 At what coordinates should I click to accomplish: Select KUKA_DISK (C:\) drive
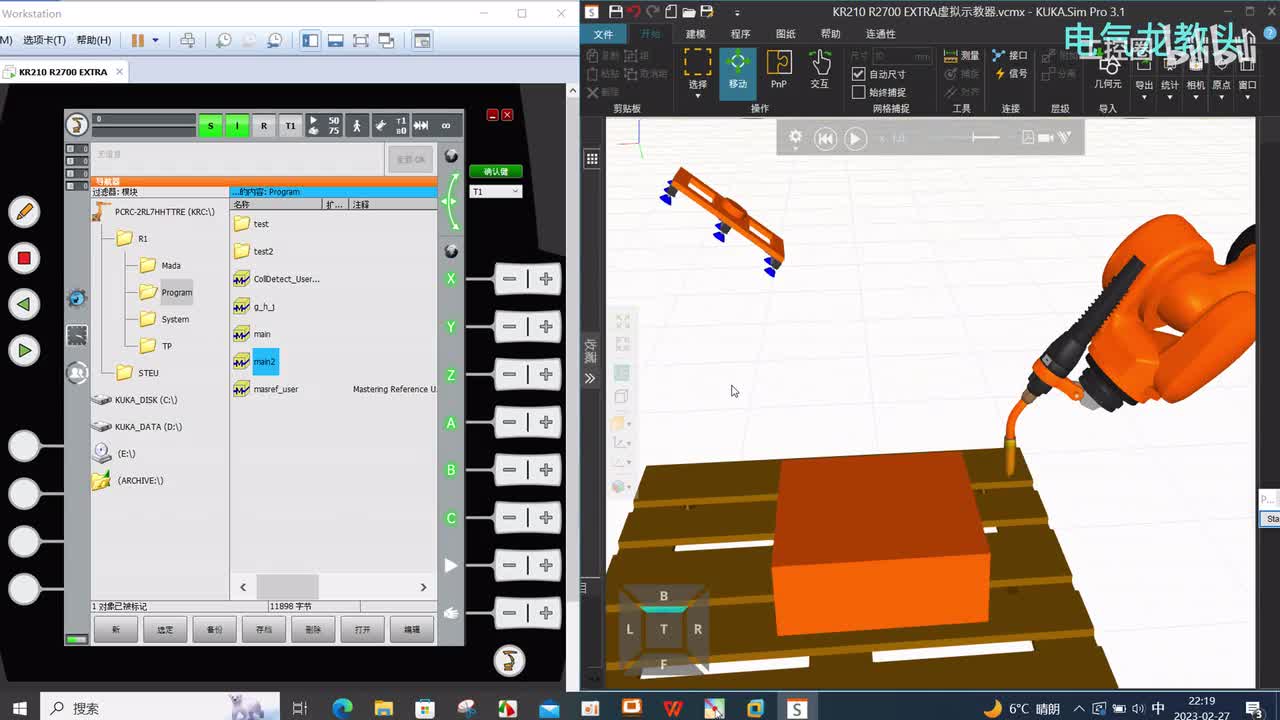[x=134, y=400]
